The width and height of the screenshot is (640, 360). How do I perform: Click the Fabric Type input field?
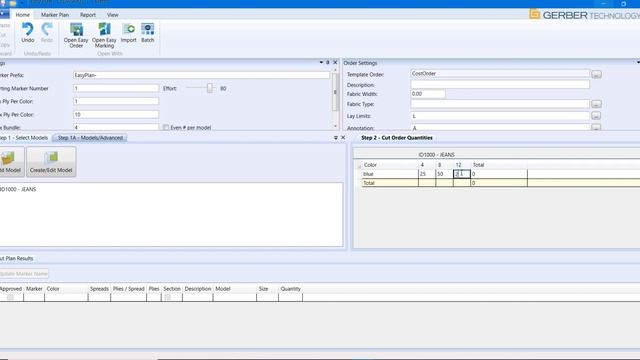coord(500,104)
